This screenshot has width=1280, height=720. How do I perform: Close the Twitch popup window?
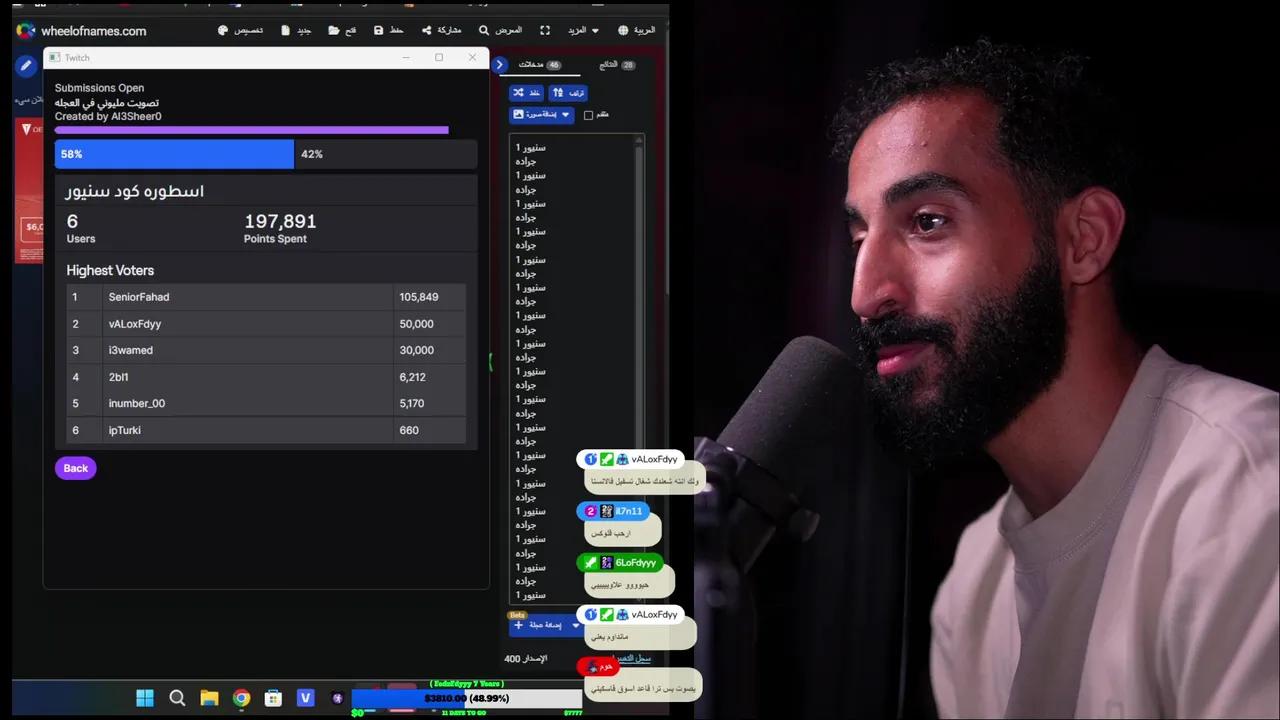pyautogui.click(x=472, y=57)
